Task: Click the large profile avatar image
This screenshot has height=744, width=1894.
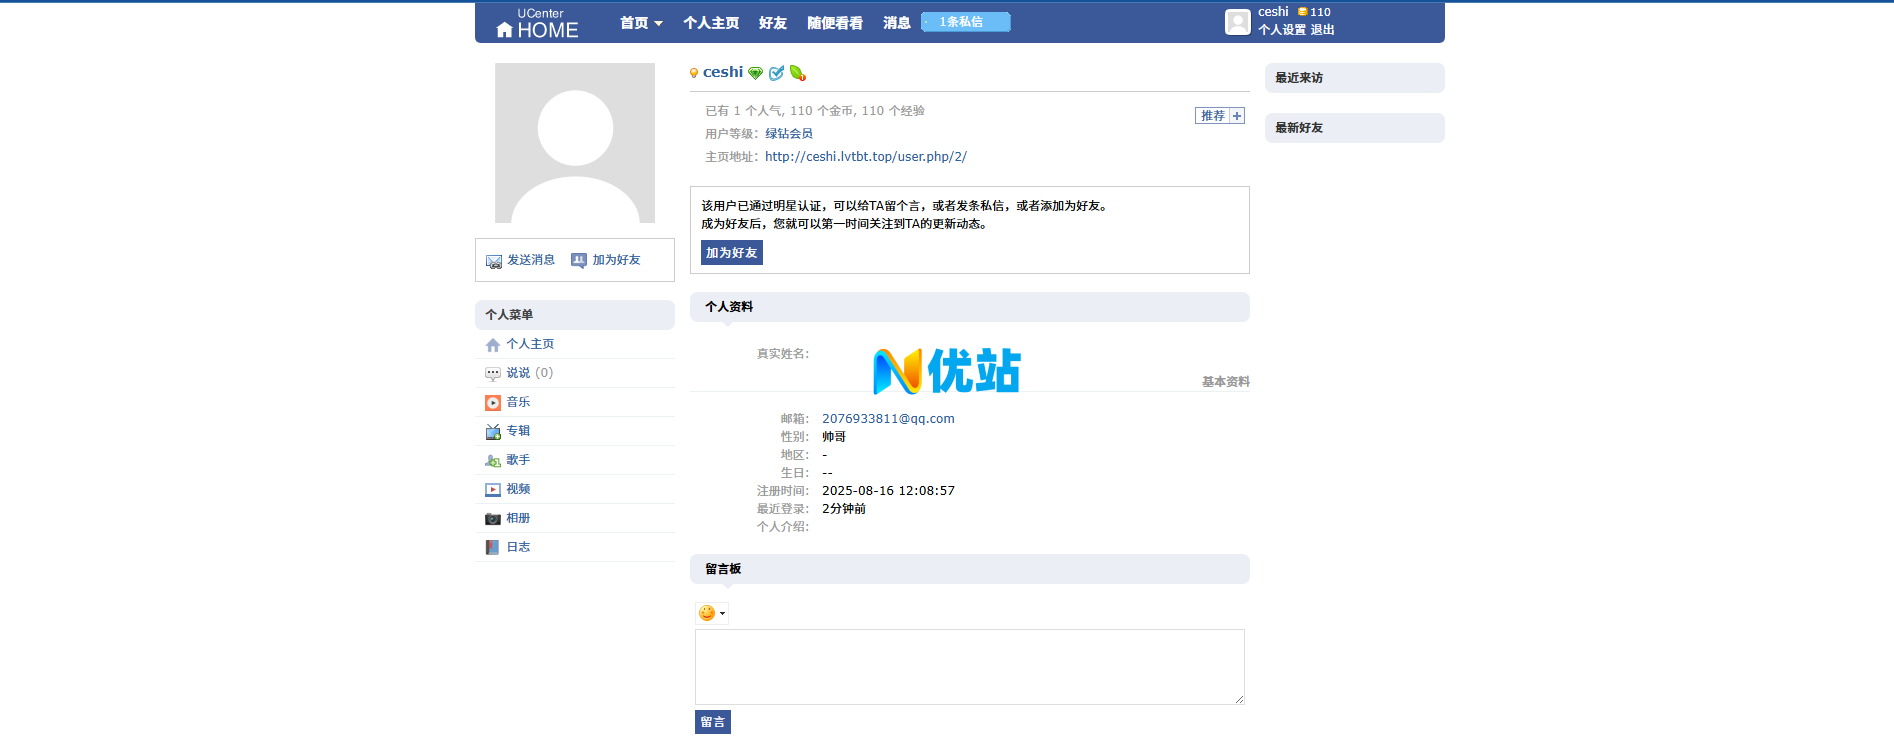Action: click(575, 143)
